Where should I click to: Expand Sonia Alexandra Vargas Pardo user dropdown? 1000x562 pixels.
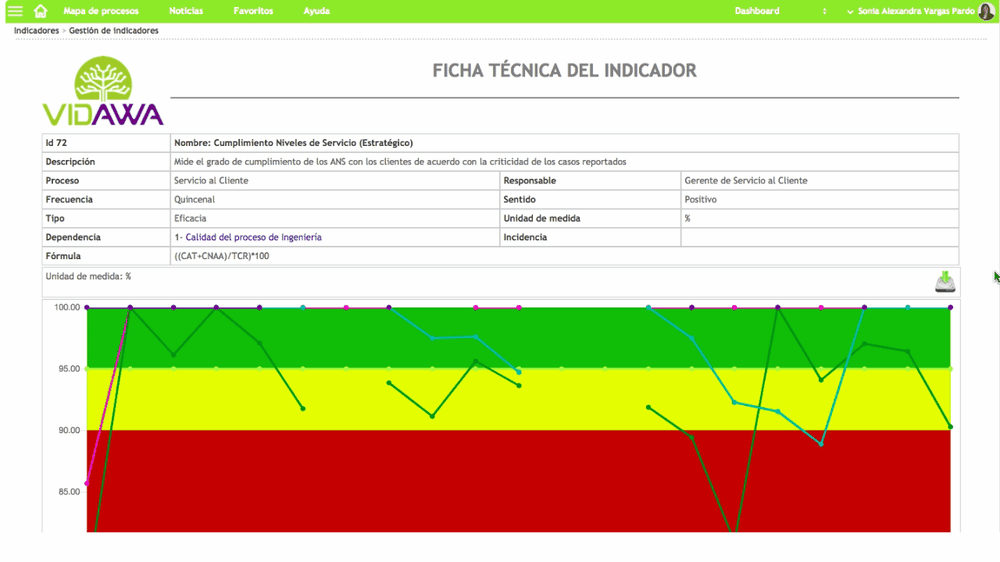click(x=911, y=11)
